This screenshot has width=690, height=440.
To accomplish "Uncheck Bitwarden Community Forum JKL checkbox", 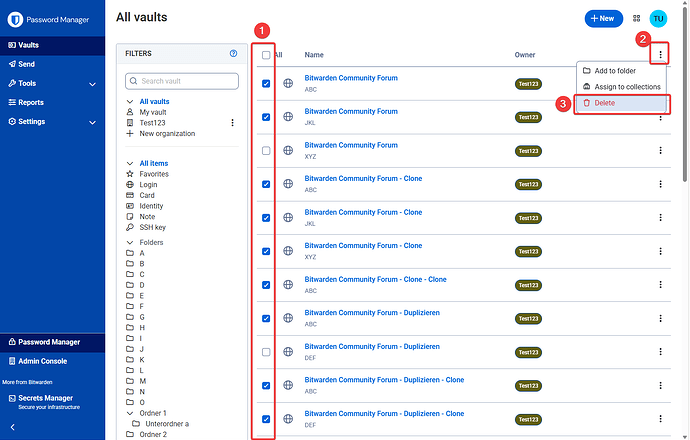I will (x=266, y=117).
